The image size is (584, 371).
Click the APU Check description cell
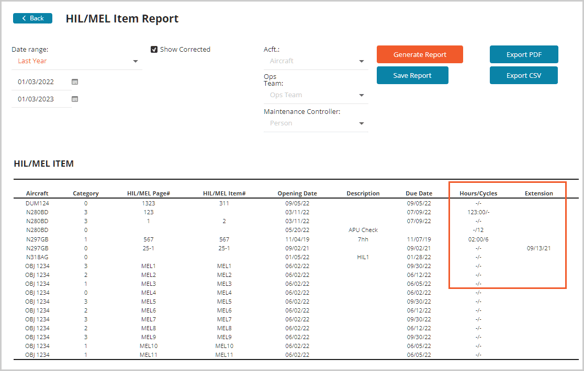pos(363,230)
